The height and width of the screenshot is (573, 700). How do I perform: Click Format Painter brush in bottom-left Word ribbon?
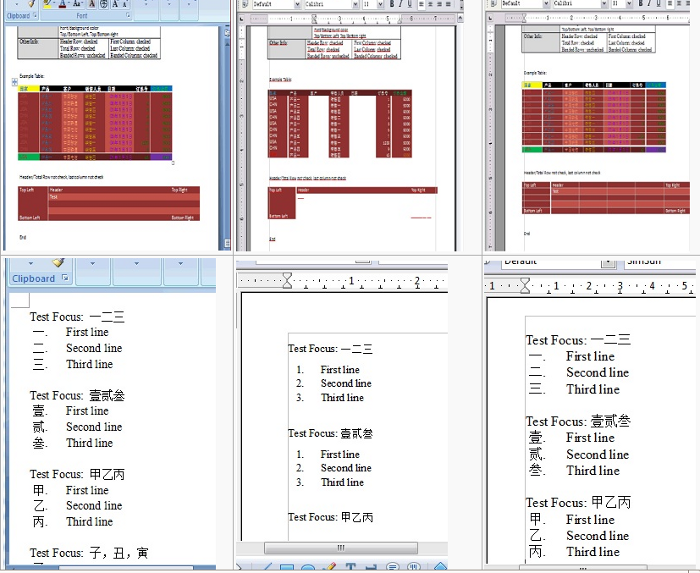[58, 262]
